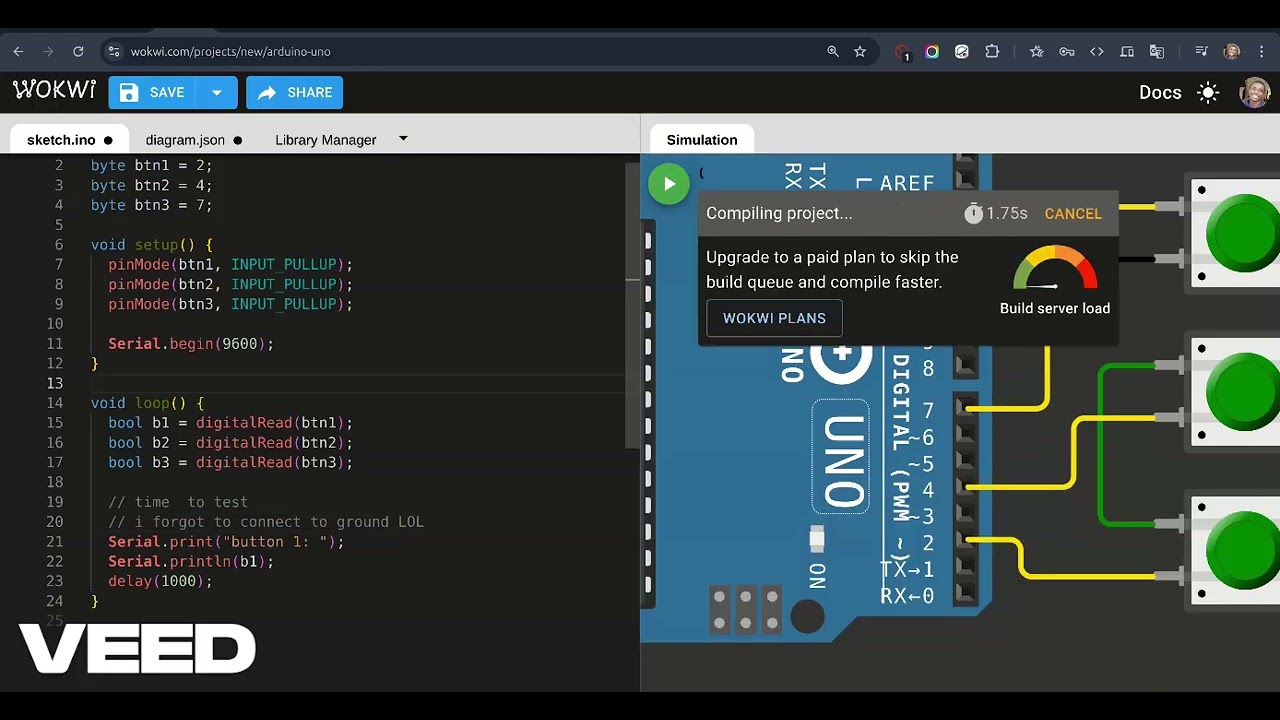The width and height of the screenshot is (1280, 720).
Task: Toggle the light/dark theme sun icon
Action: [x=1208, y=93]
